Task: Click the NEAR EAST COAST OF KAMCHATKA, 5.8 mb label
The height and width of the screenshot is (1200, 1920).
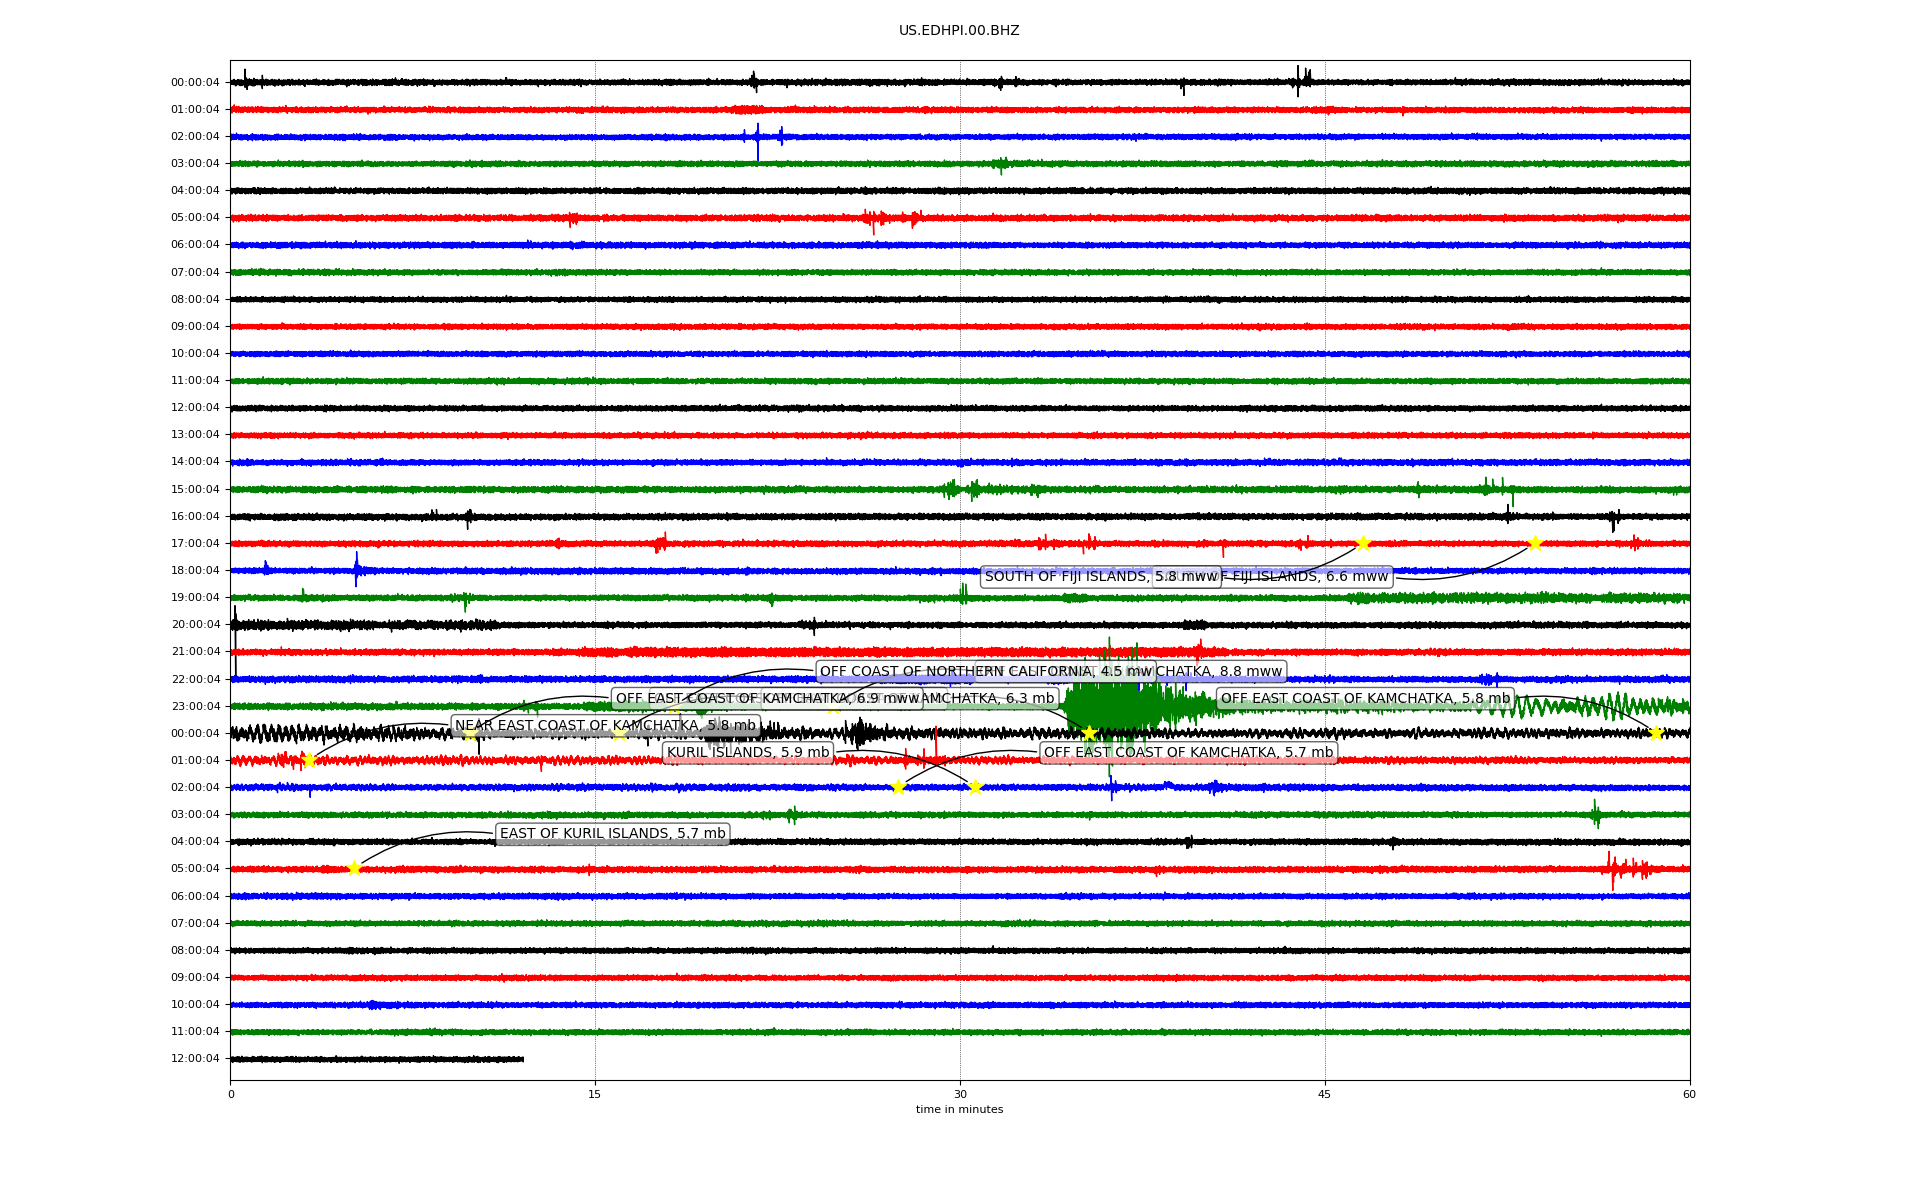Action: [605, 726]
